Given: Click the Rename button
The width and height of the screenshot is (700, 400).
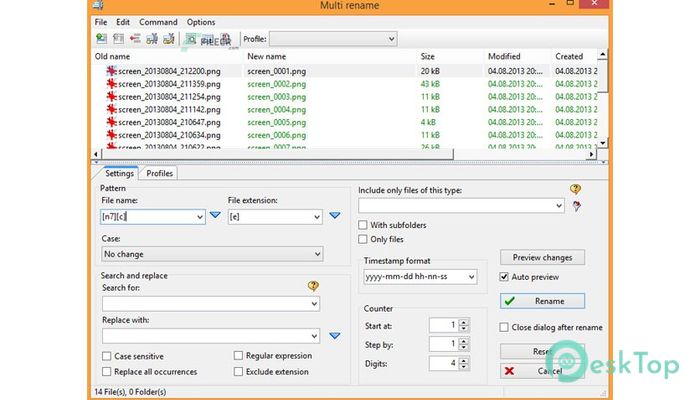Looking at the screenshot, I should coord(542,301).
